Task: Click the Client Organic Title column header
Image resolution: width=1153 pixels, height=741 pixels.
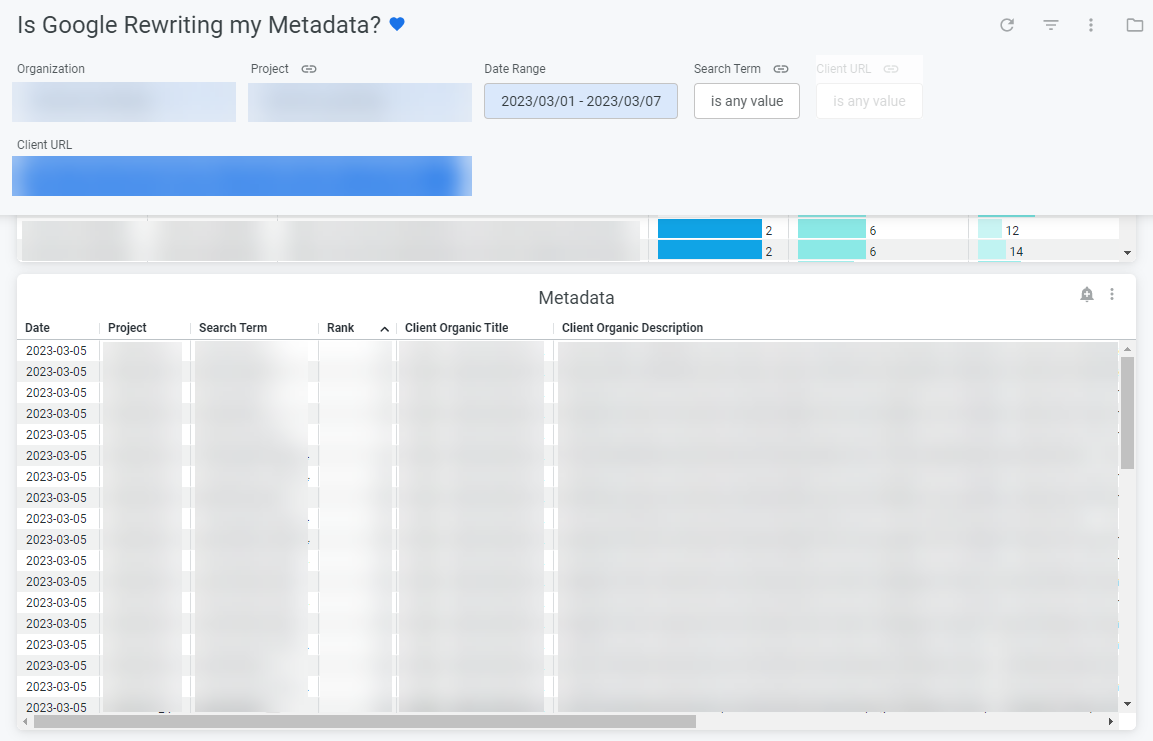Action: pyautogui.click(x=456, y=328)
